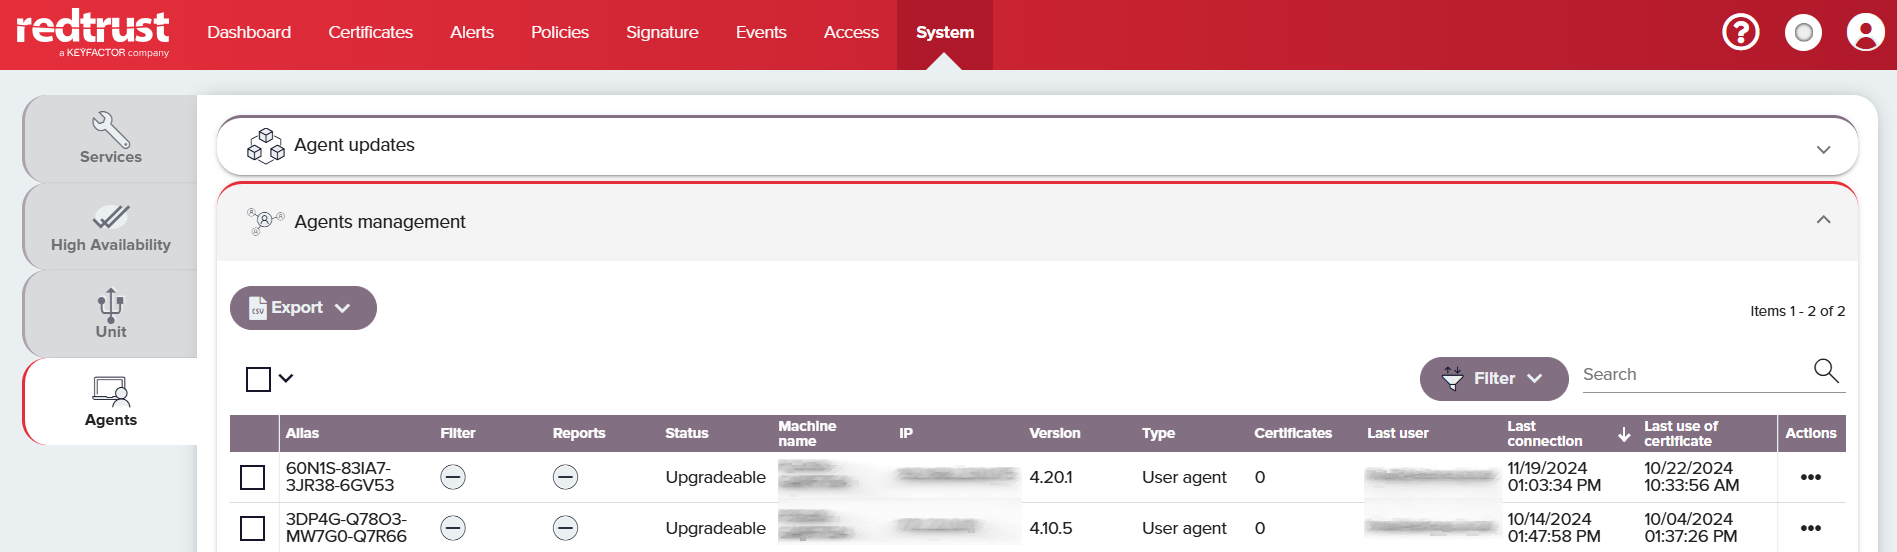This screenshot has height=552, width=1897.
Task: Click the circular status indicator icon
Action: (x=1803, y=33)
